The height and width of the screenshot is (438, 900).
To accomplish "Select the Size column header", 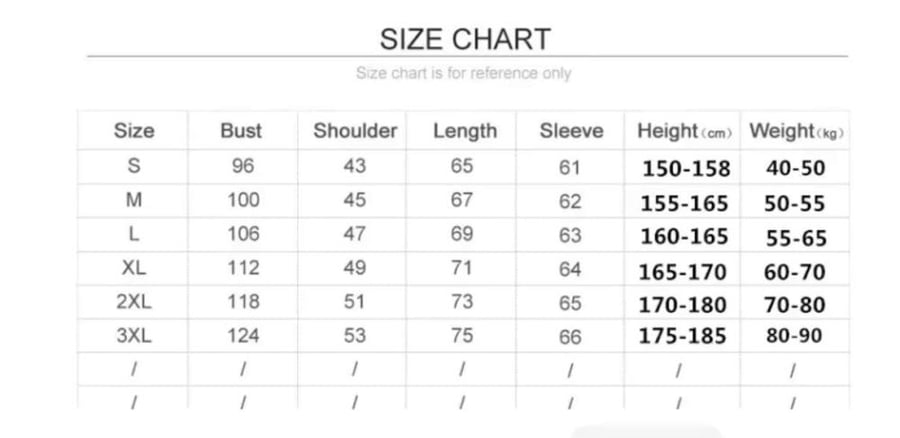I will click(x=134, y=131).
